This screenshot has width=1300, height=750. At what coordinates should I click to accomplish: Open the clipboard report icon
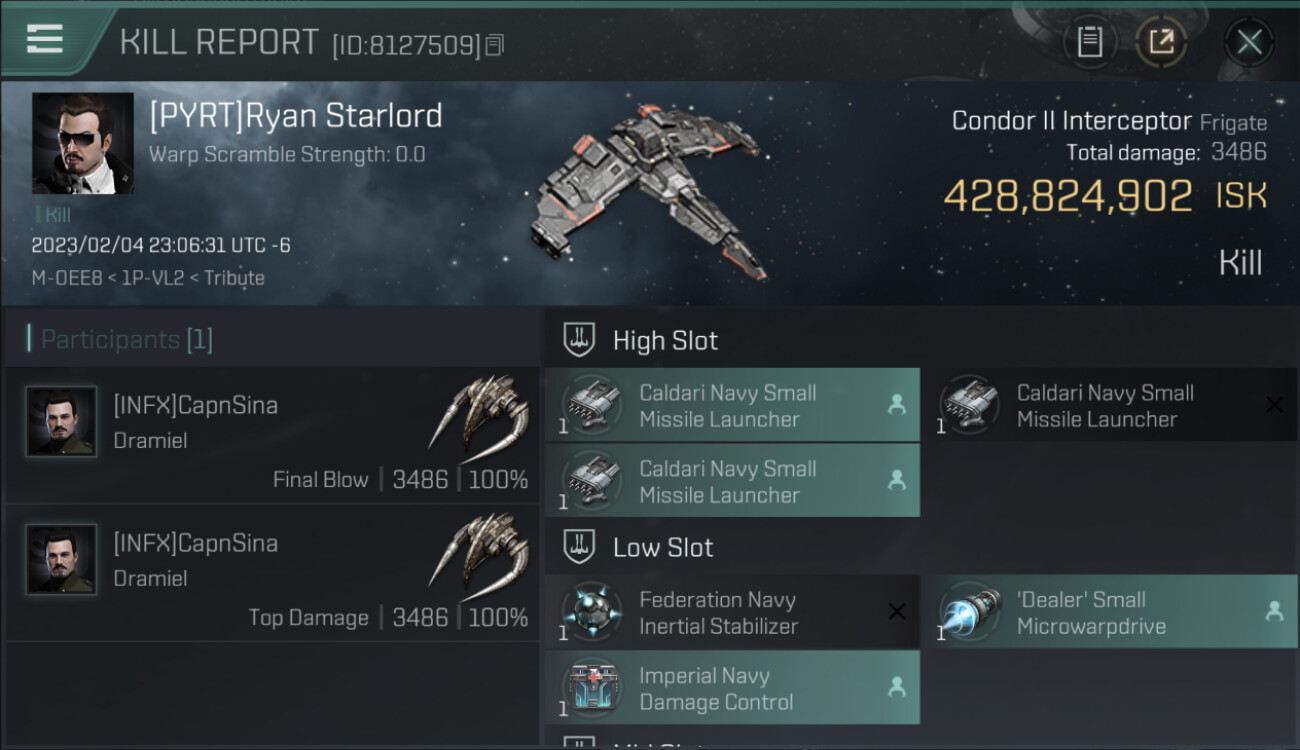point(1089,42)
